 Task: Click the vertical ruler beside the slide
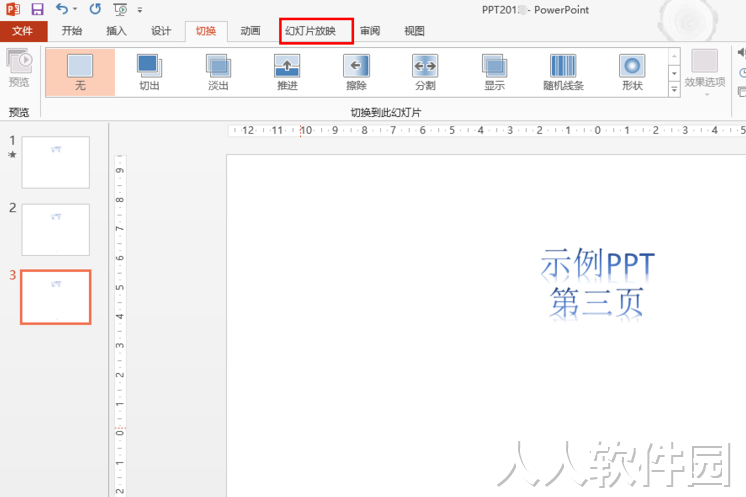pos(120,326)
